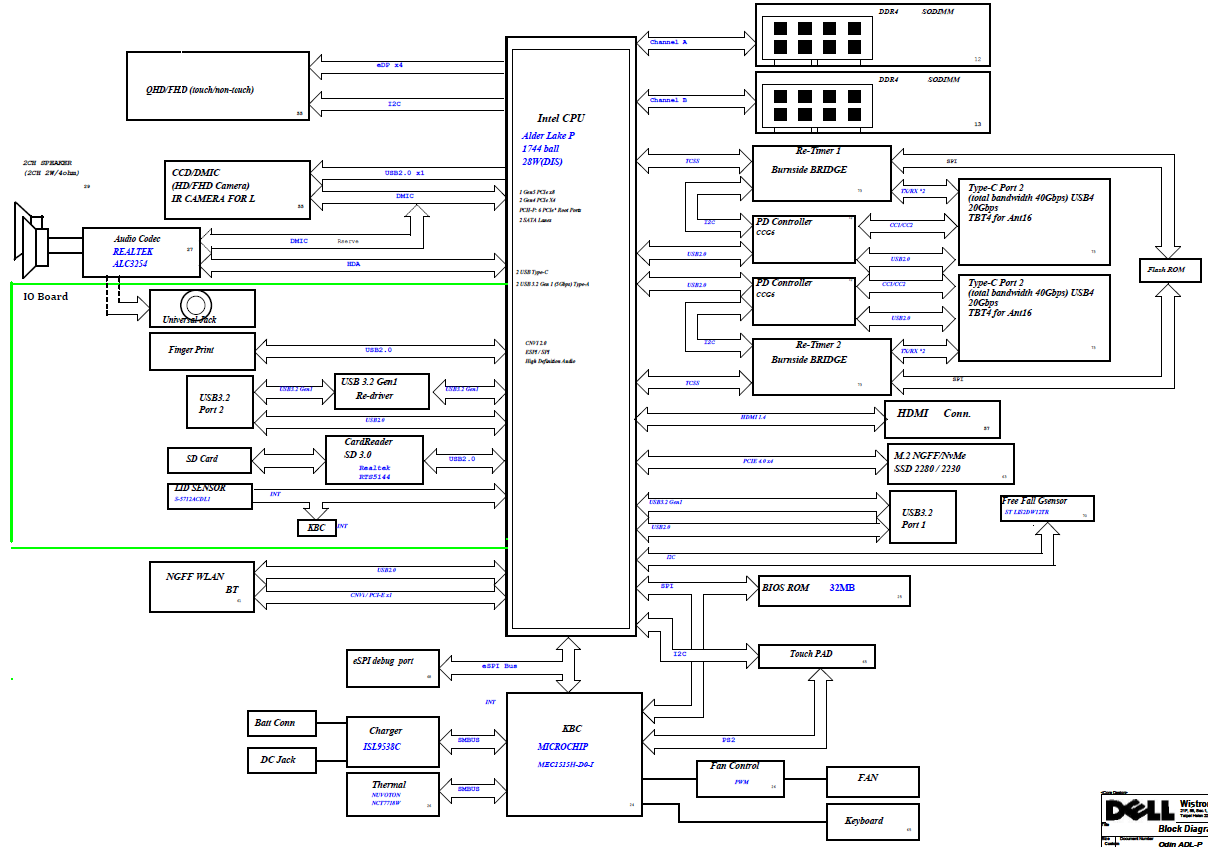Click the HDMI Conn. block
This screenshot has height=847, width=1208.
click(x=942, y=419)
